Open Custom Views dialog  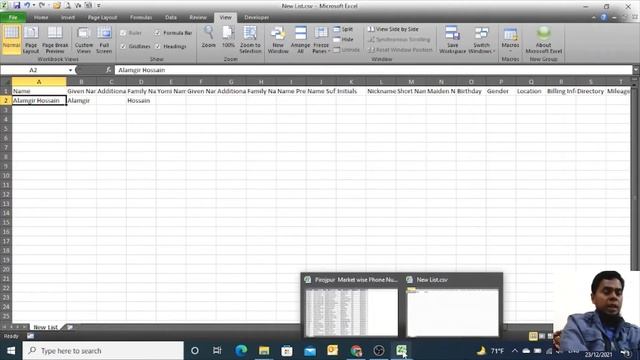(x=84, y=39)
